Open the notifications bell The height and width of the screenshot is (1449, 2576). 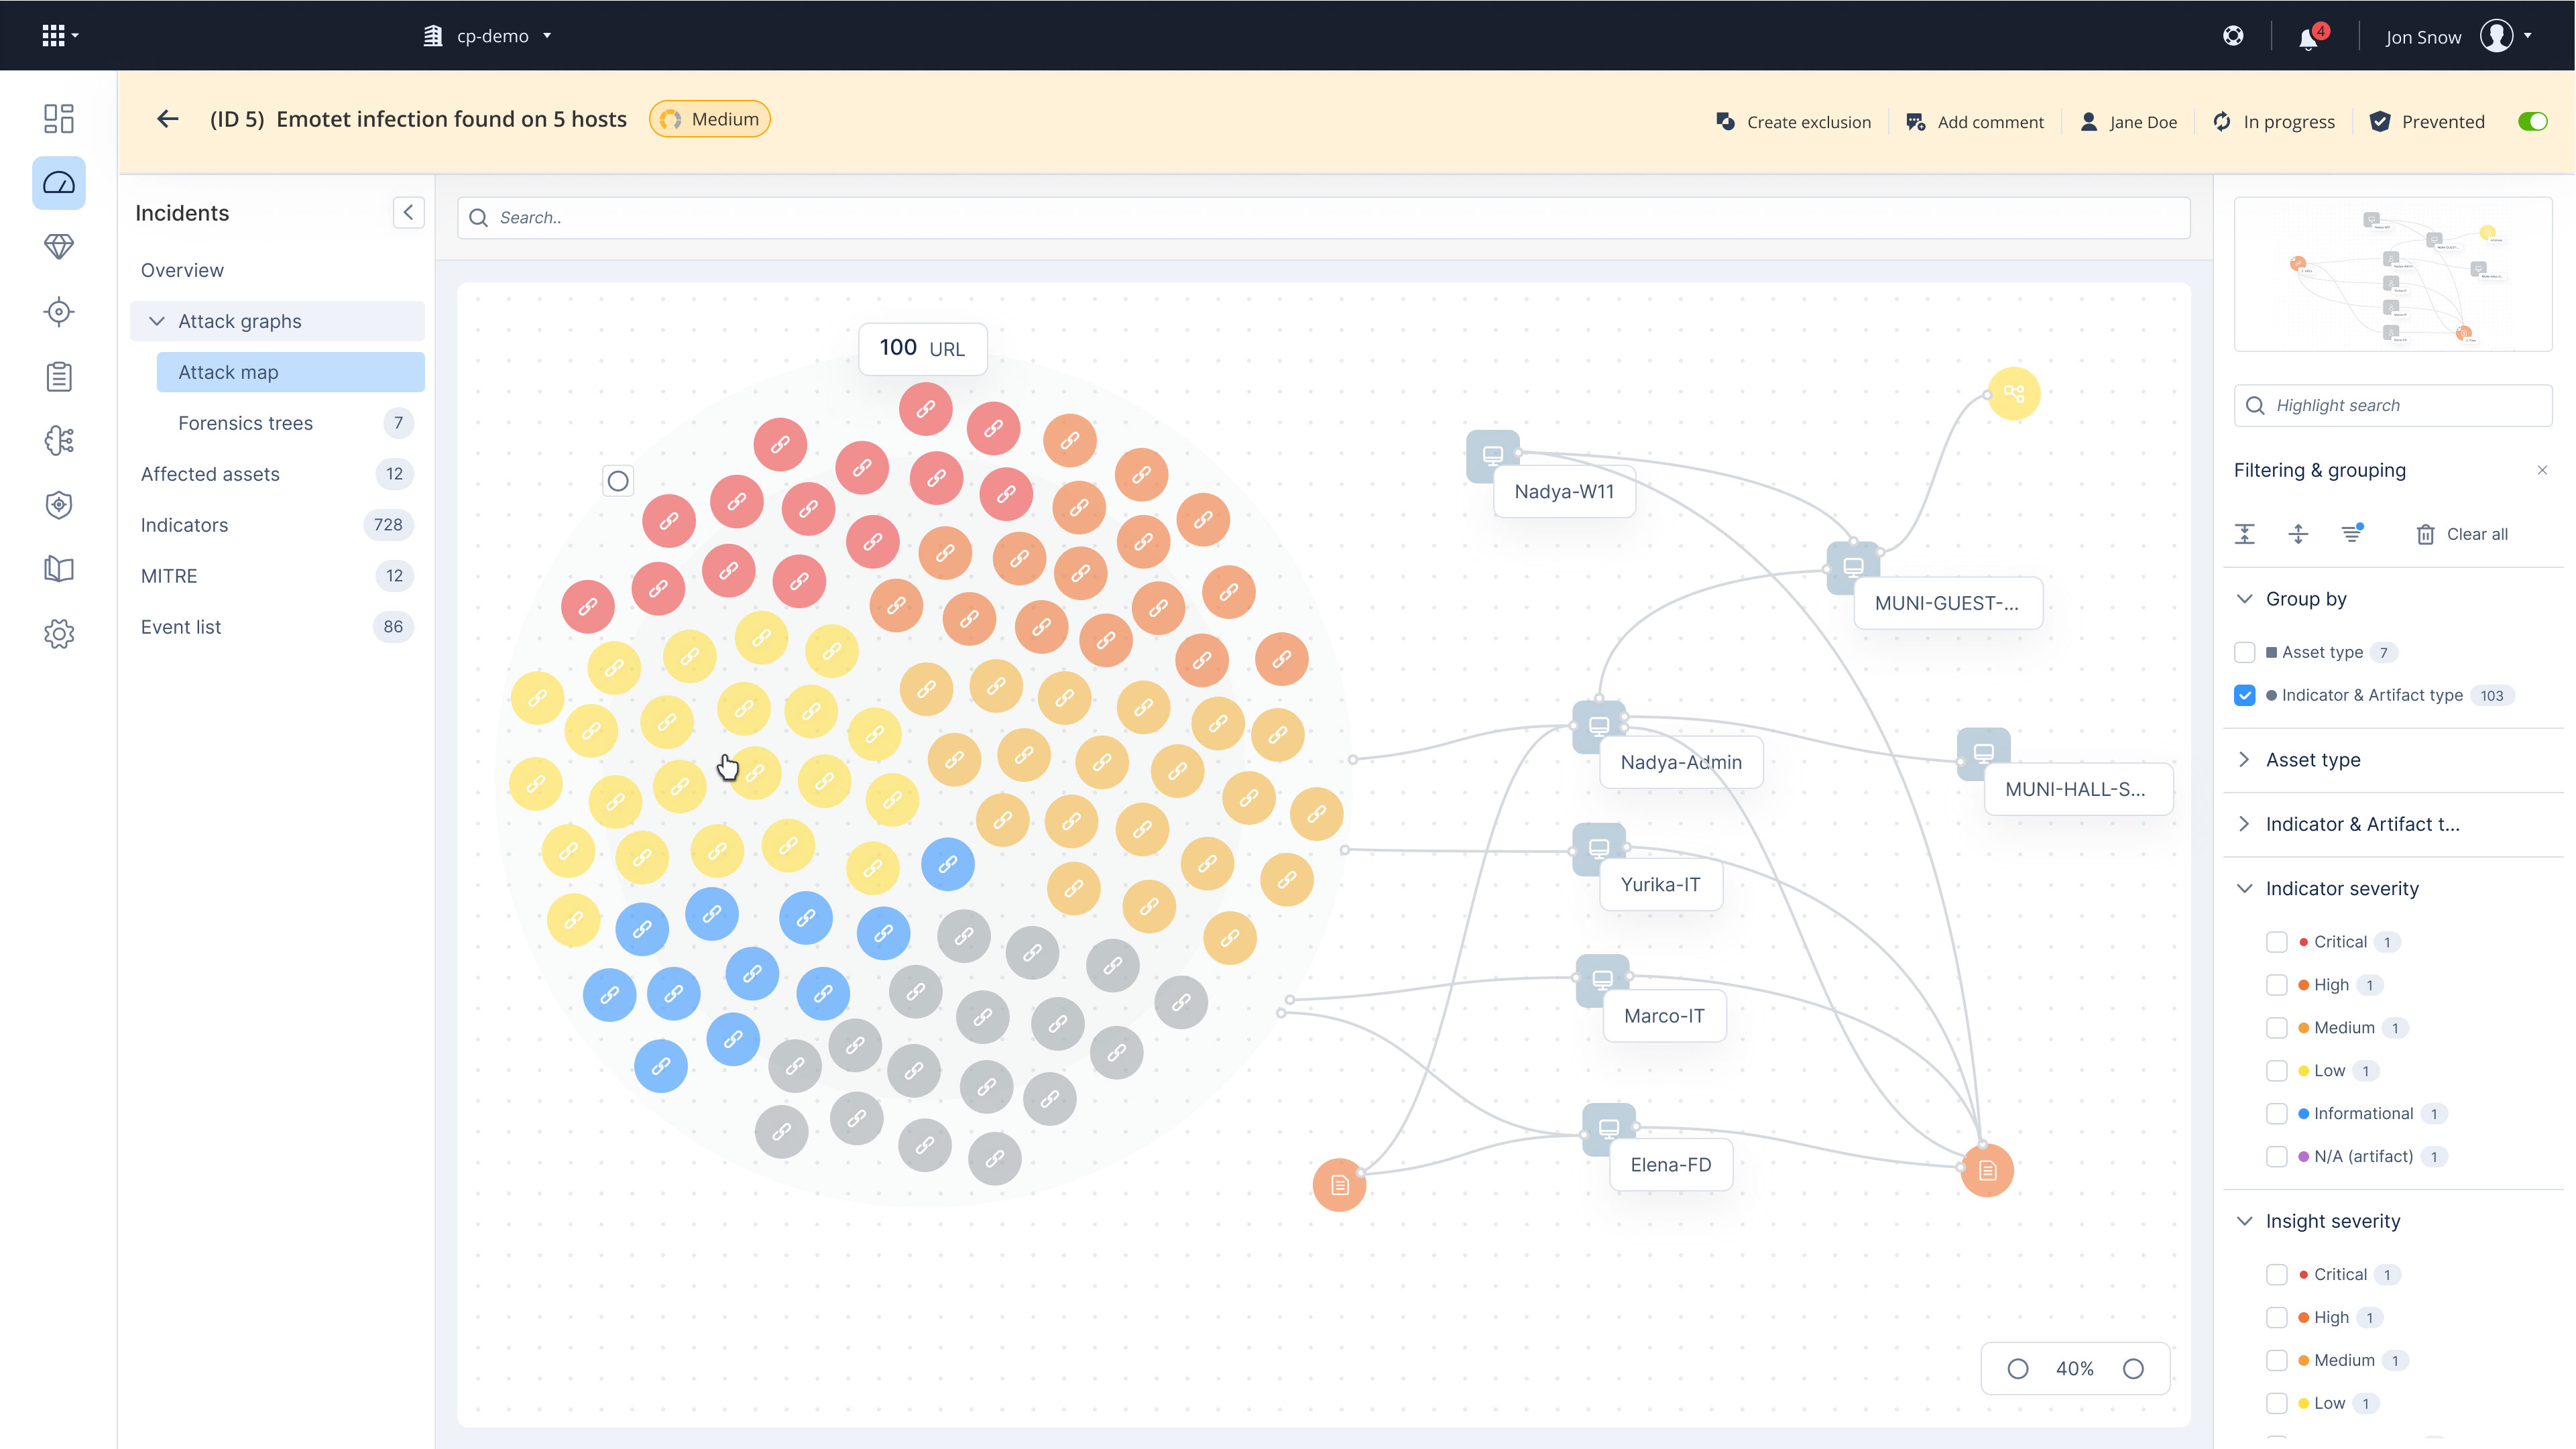2308,38
